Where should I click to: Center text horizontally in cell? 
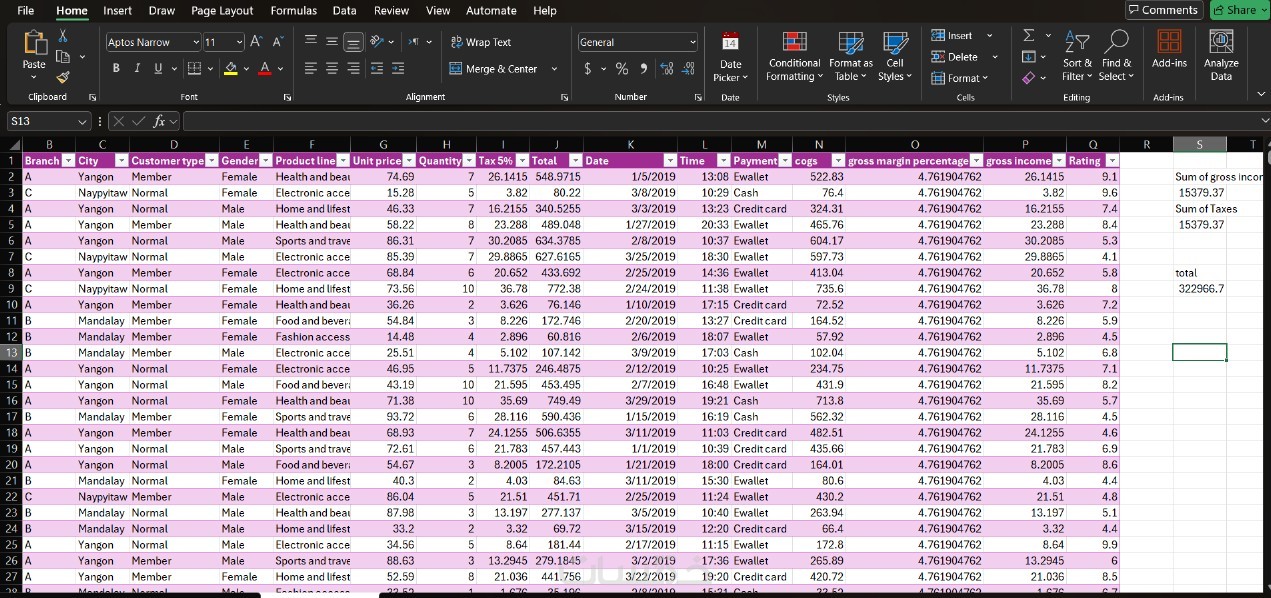click(x=331, y=68)
